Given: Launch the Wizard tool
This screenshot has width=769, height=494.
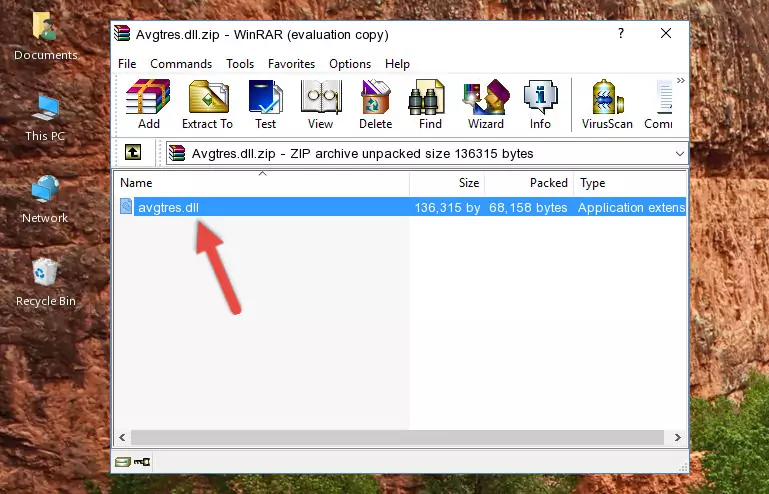Looking at the screenshot, I should coord(486,104).
